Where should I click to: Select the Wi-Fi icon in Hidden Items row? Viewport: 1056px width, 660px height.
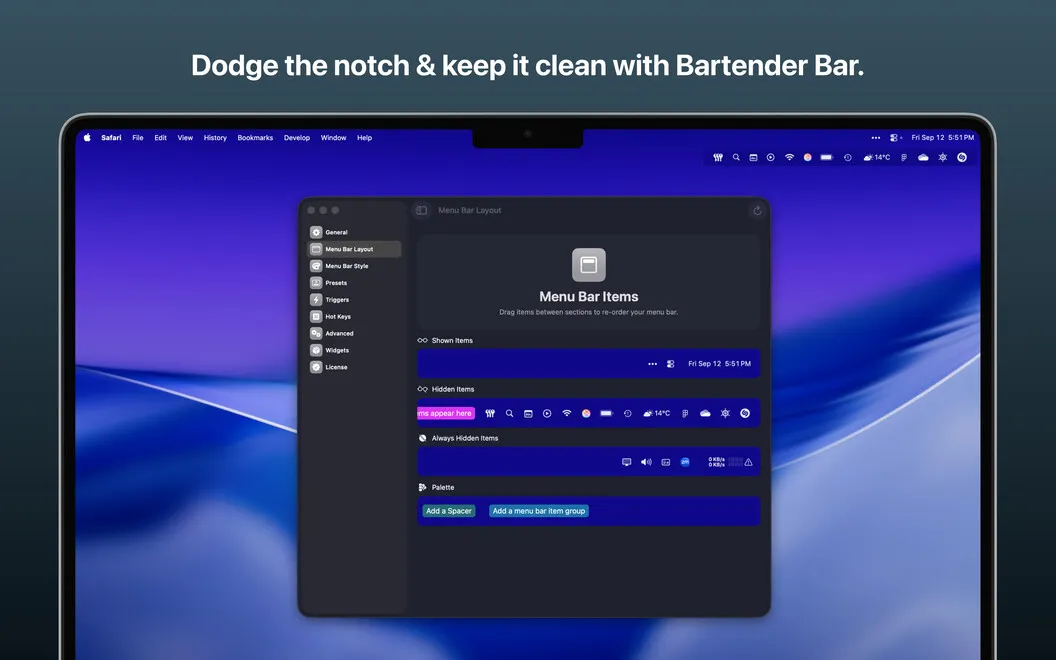(x=566, y=414)
